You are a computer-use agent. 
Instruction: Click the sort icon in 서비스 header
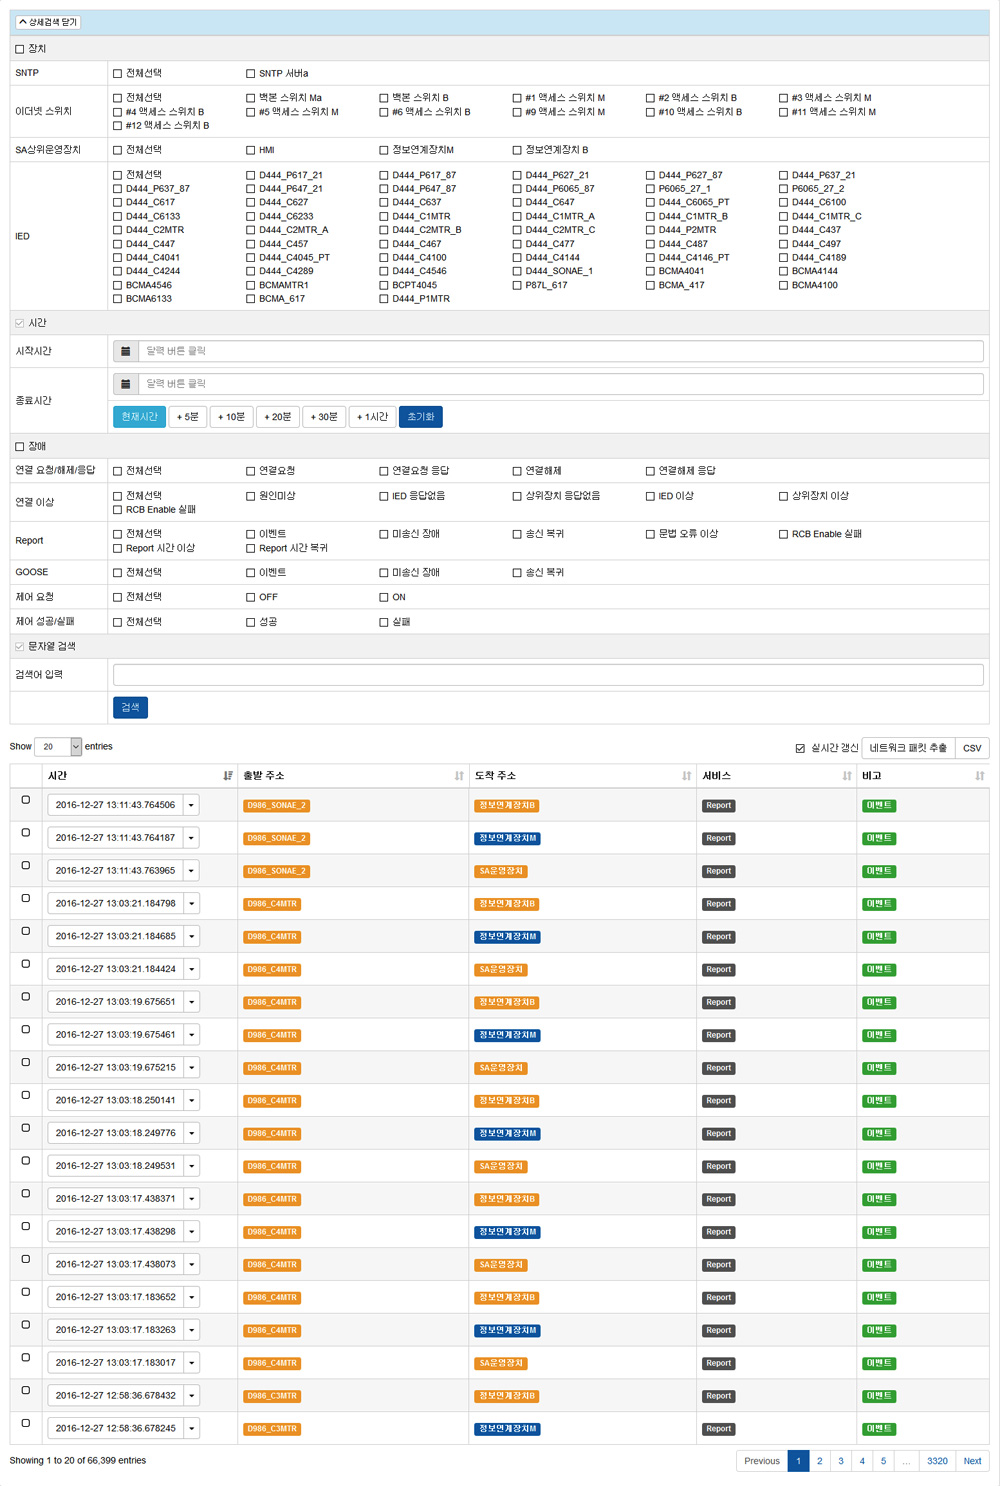pyautogui.click(x=847, y=776)
